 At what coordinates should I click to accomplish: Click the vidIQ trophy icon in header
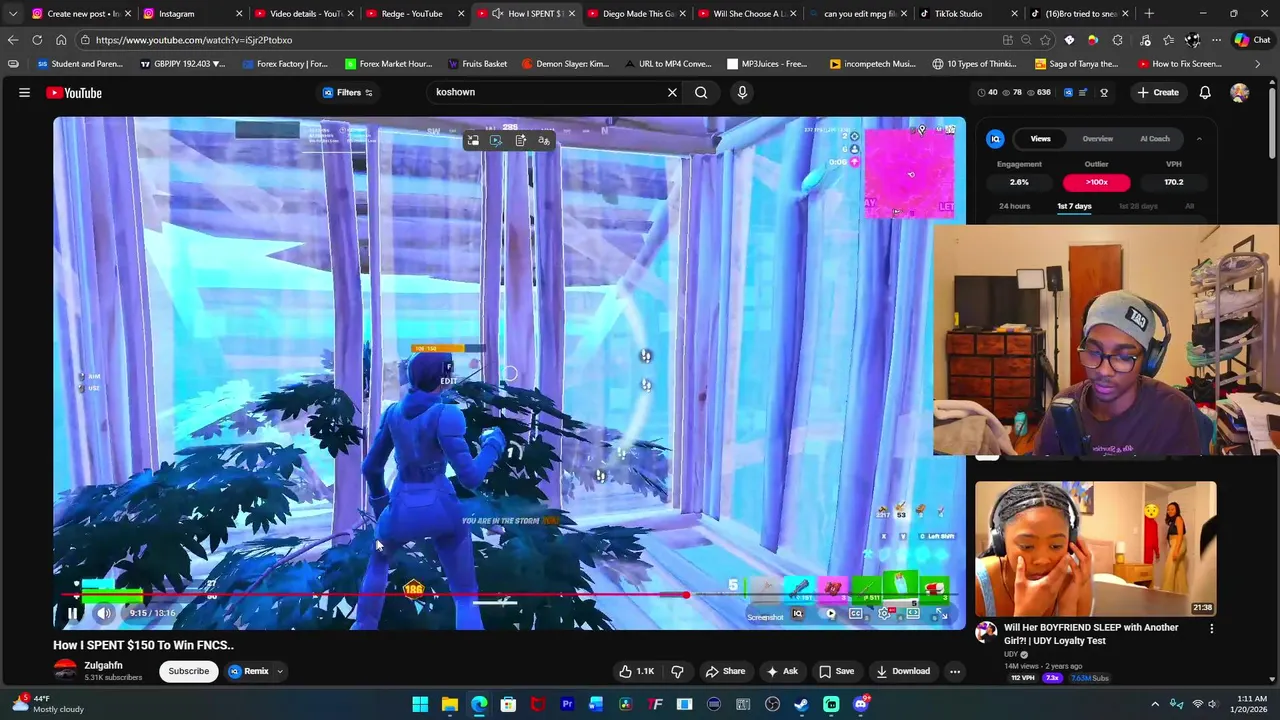[1104, 92]
